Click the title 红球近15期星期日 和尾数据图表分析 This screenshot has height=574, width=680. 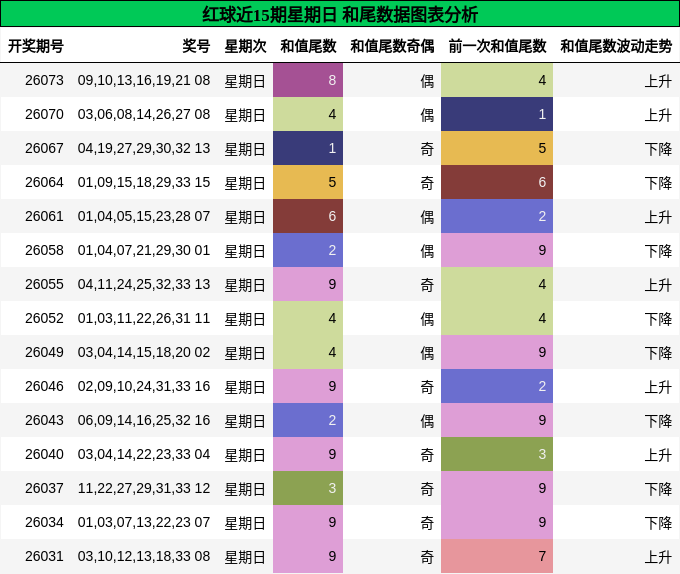pos(340,15)
